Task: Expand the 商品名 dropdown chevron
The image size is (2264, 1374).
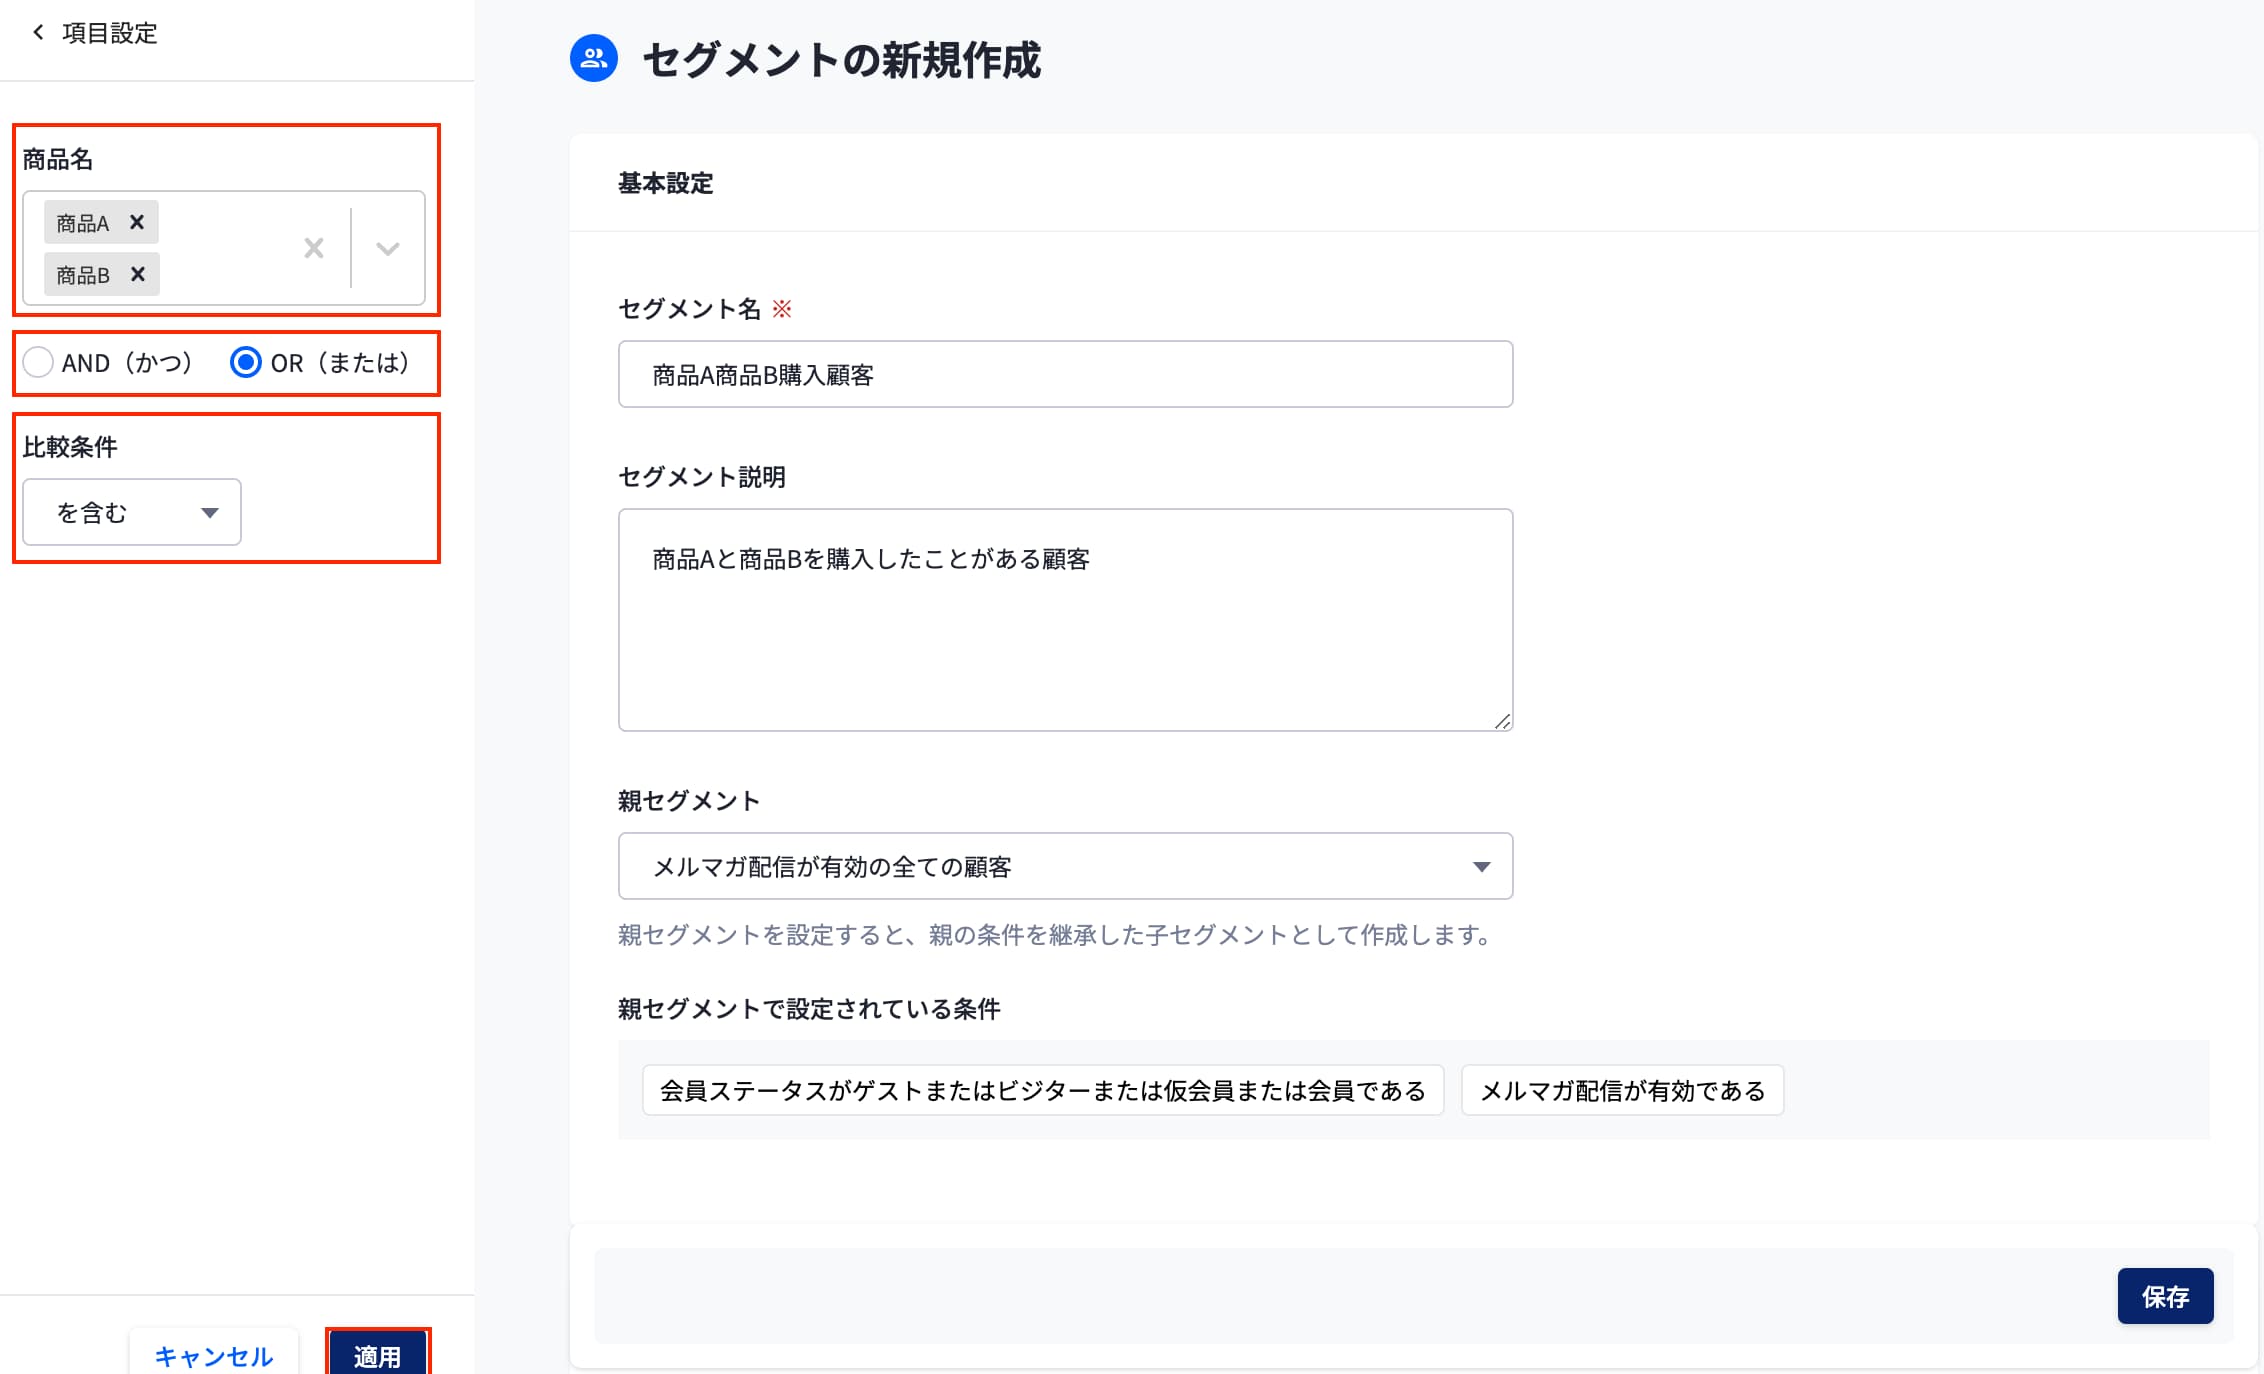Action: [x=388, y=248]
